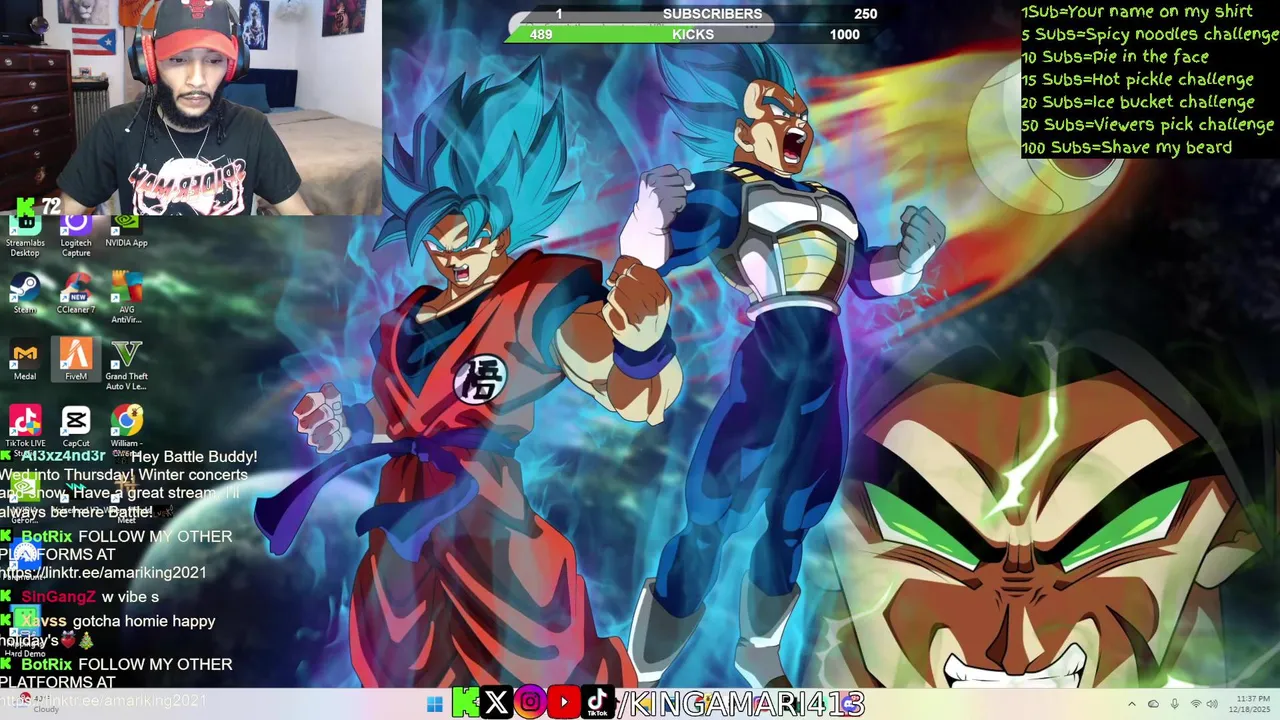Click the microphone tray icon
Screen dimensions: 1280x720
click(1174, 704)
